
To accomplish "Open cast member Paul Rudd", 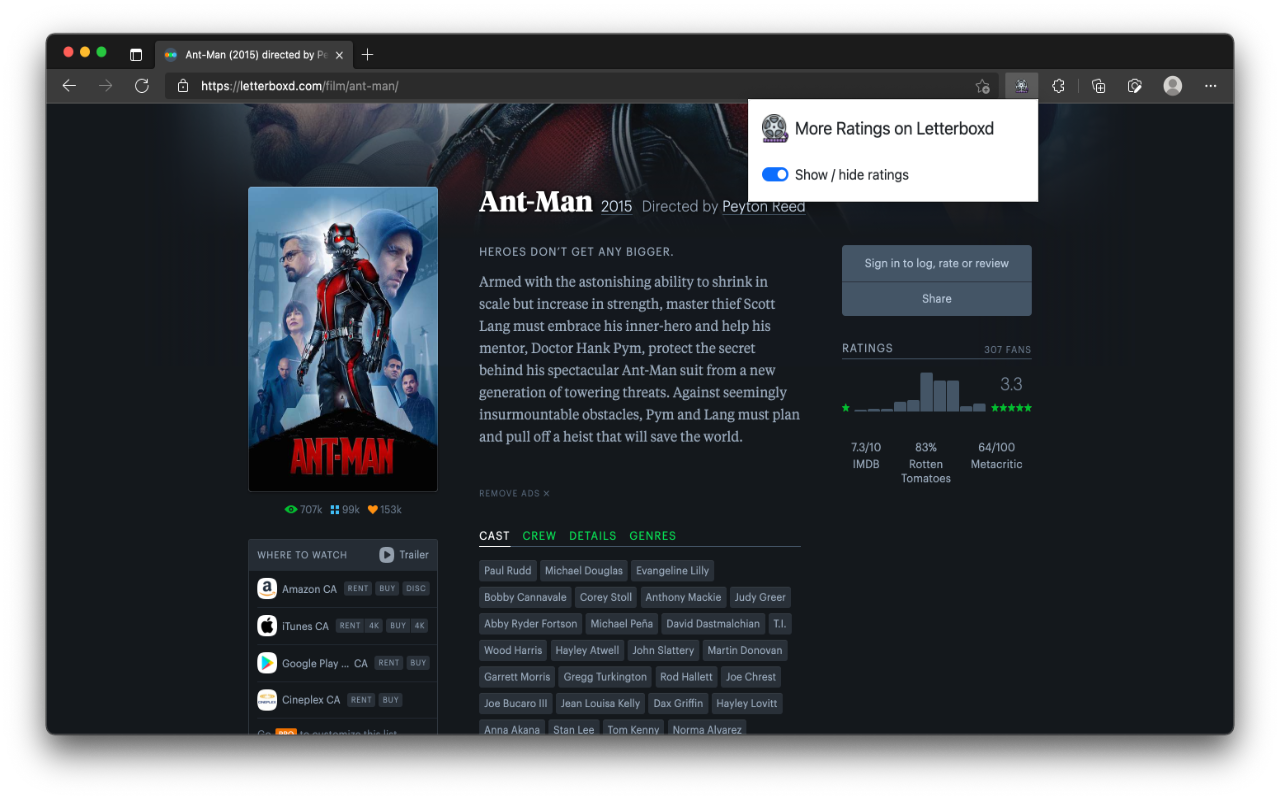I will tap(508, 571).
